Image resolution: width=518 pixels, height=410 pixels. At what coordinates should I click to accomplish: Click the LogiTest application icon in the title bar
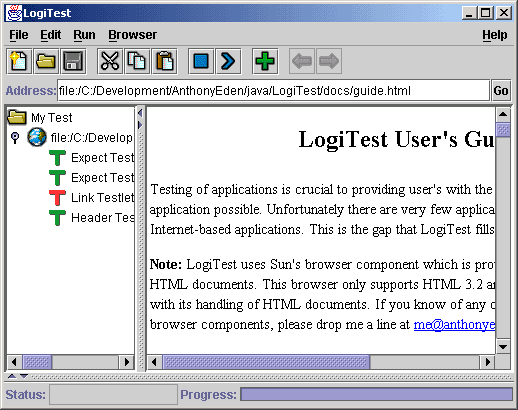pyautogui.click(x=14, y=13)
